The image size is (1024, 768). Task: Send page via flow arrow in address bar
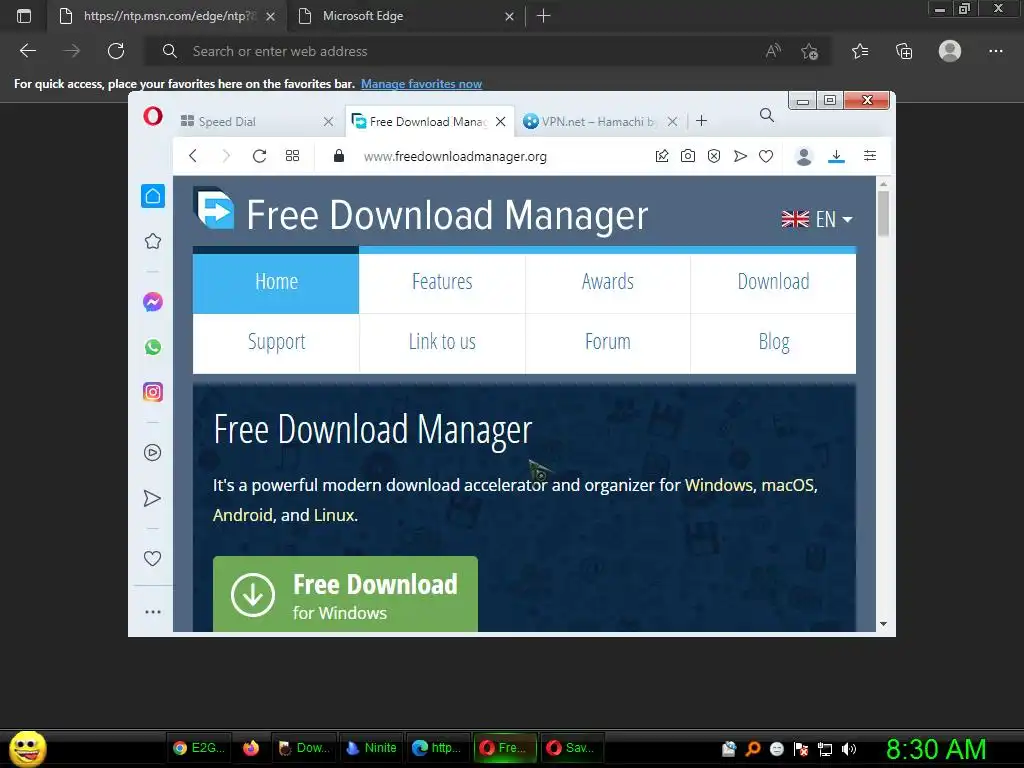740,155
